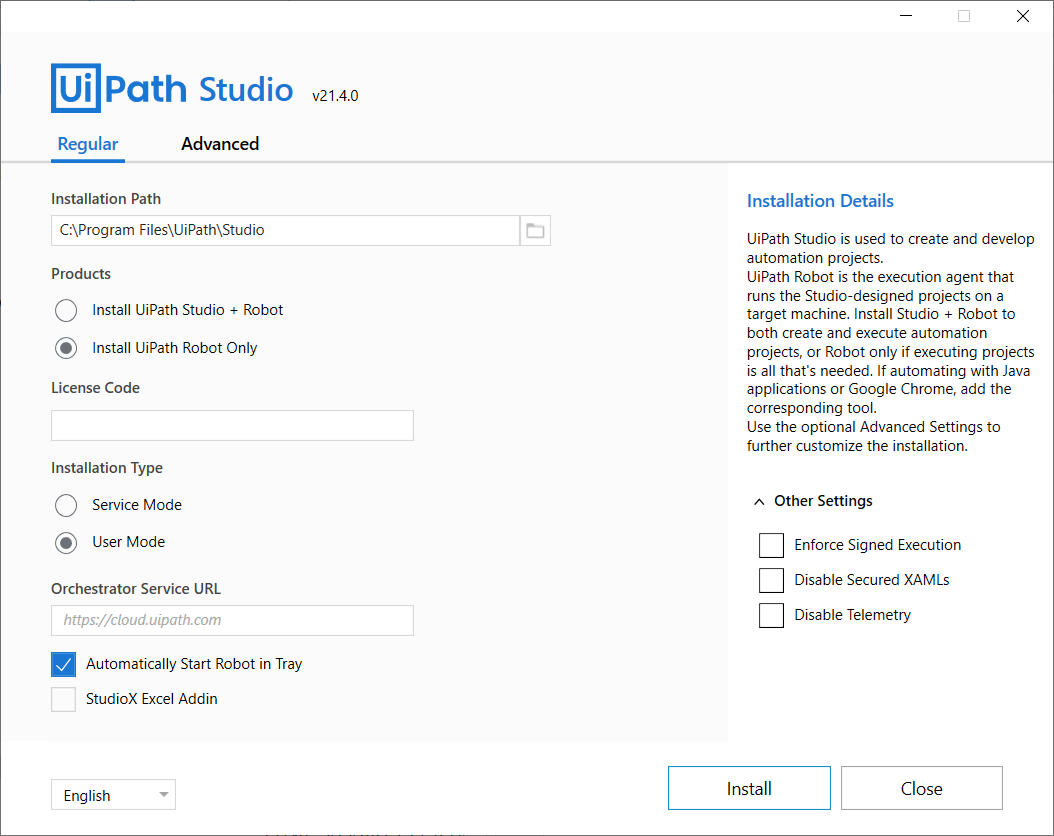Screen dimensions: 1054x836
Task: Enable Disable Telemetry
Action: click(771, 615)
